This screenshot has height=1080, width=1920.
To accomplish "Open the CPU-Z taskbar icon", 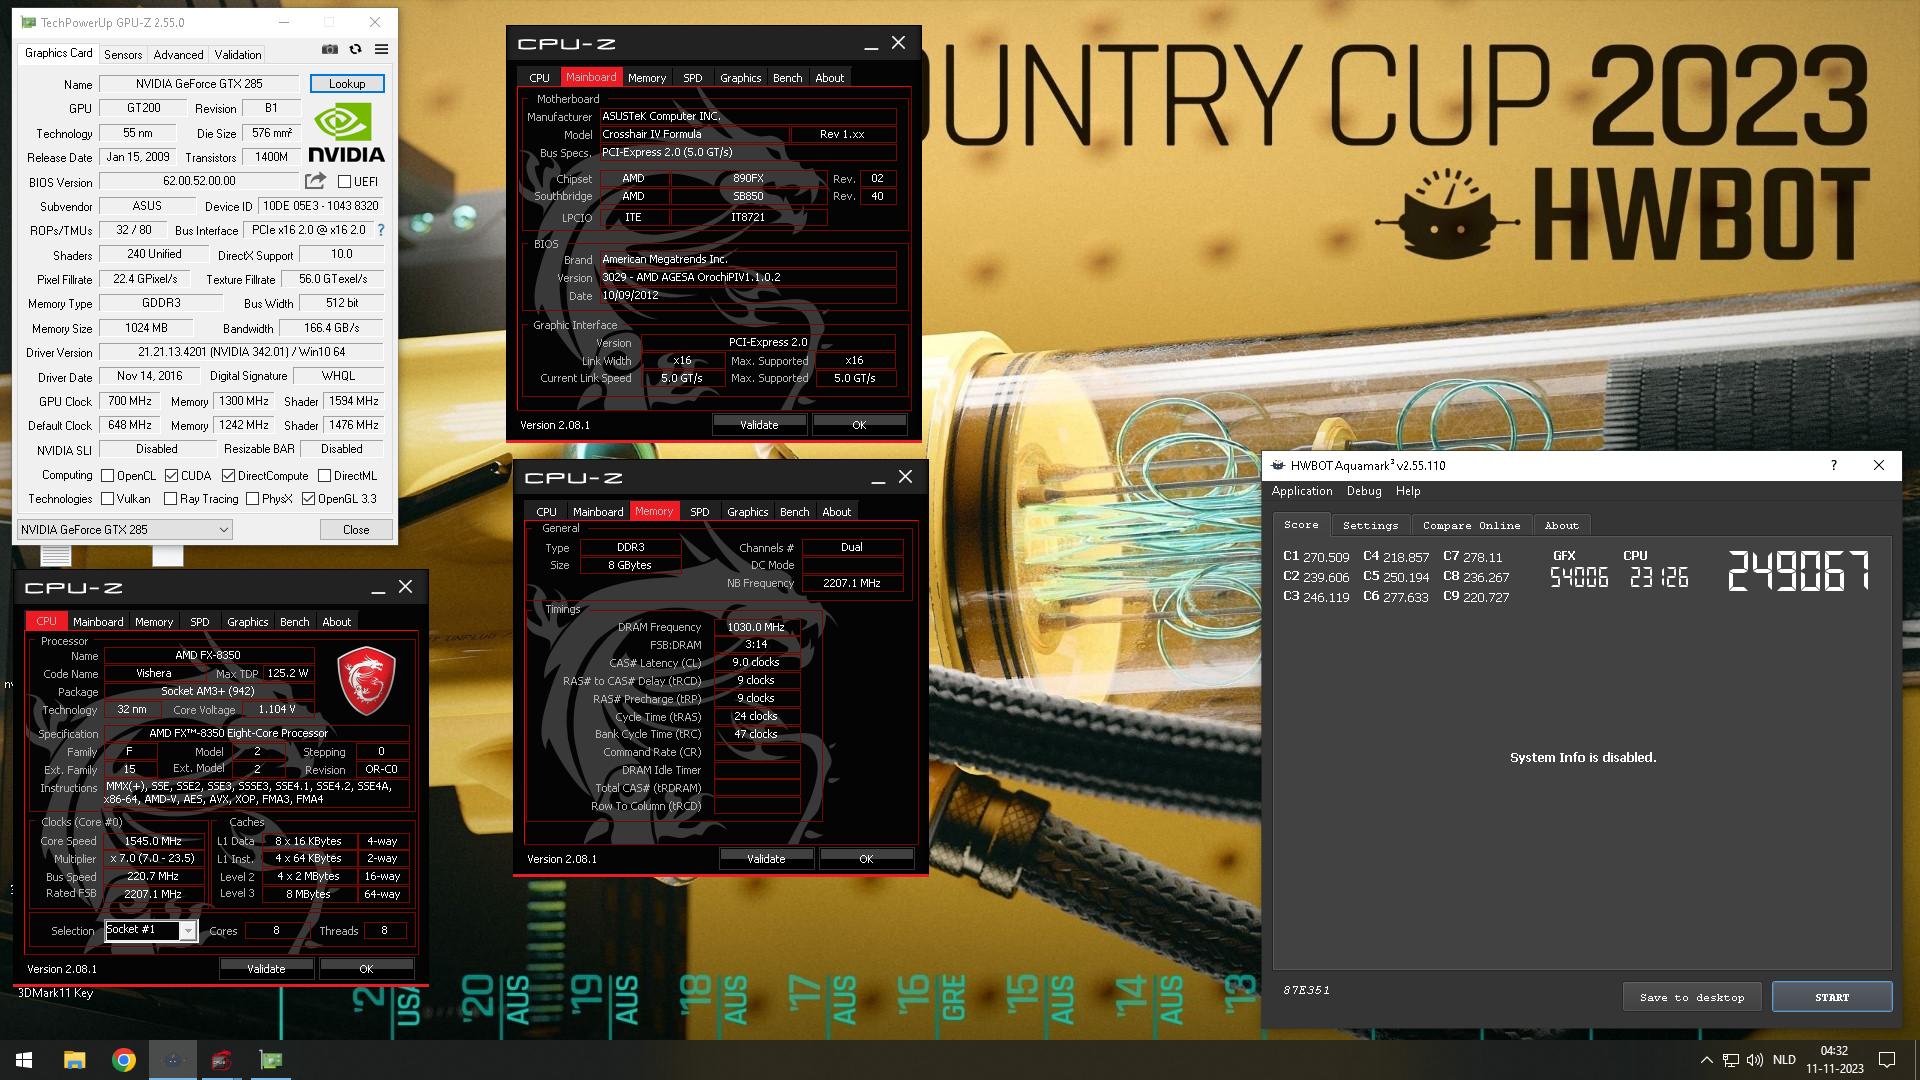I will click(222, 1060).
